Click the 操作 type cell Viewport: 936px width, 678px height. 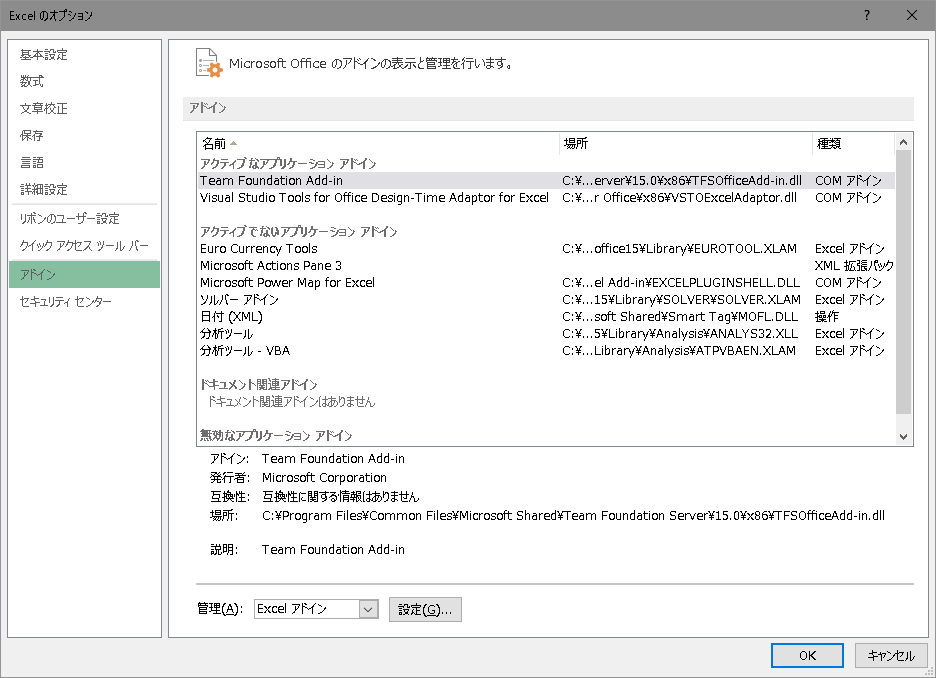(827, 316)
